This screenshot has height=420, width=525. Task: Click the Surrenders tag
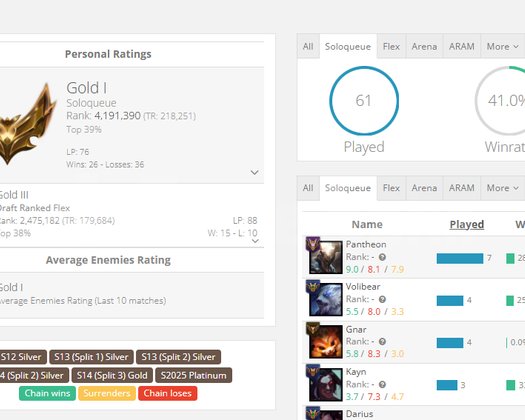(x=107, y=393)
